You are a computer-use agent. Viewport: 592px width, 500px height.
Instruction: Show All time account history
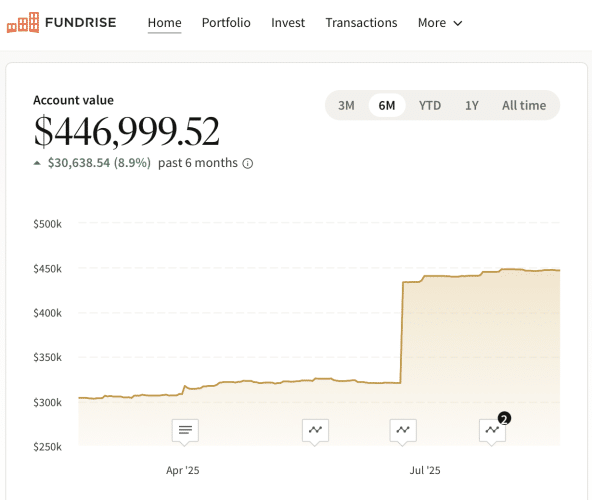(524, 105)
